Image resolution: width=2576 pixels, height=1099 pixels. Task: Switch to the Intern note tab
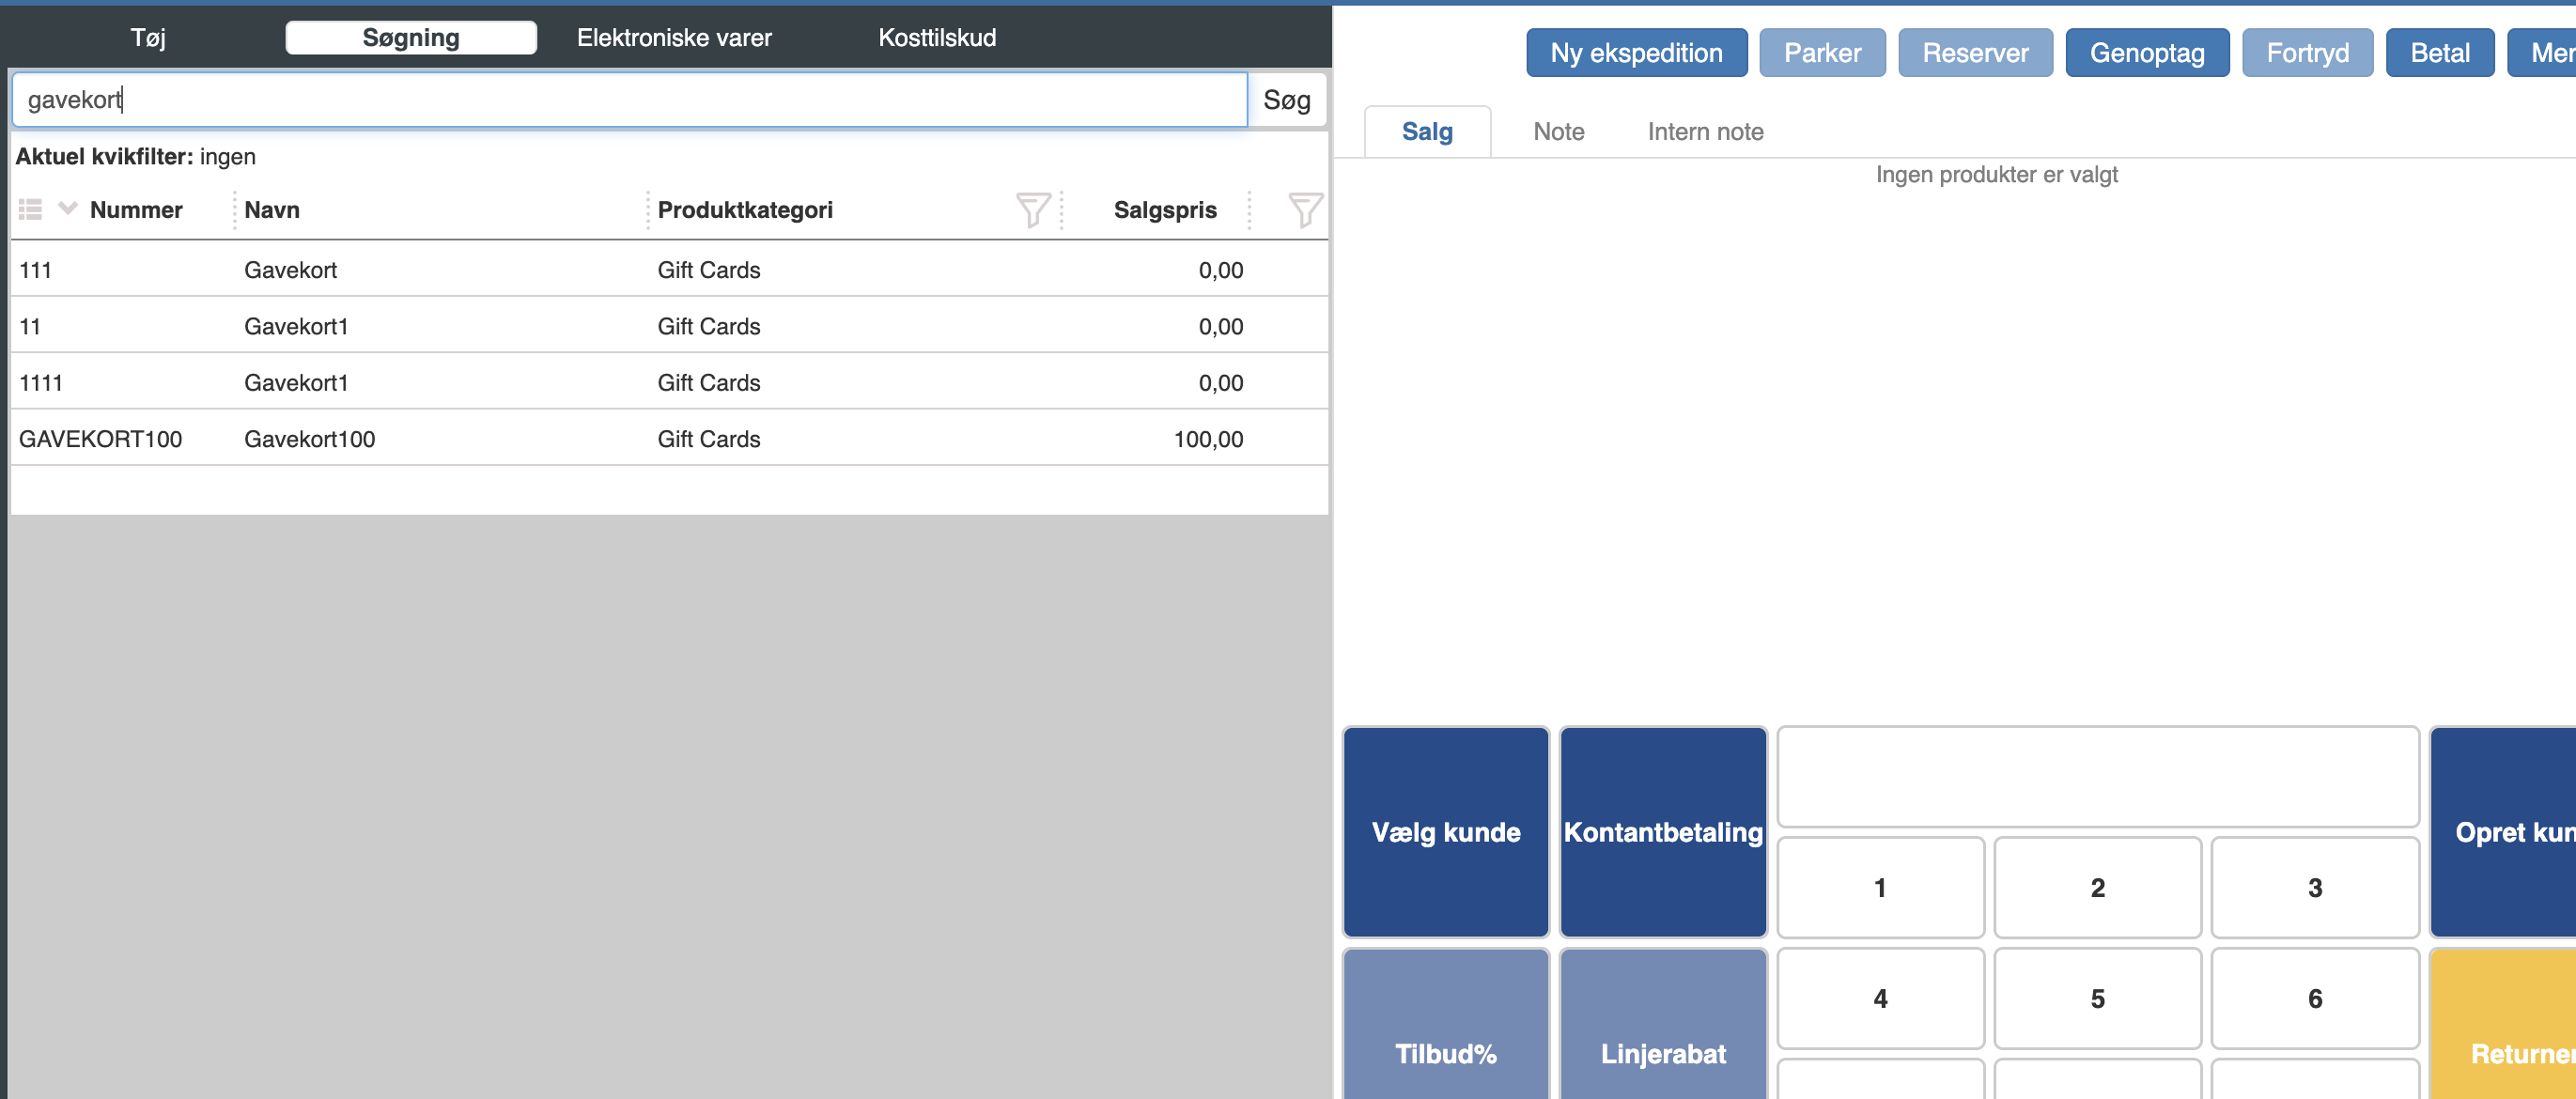coord(1705,132)
